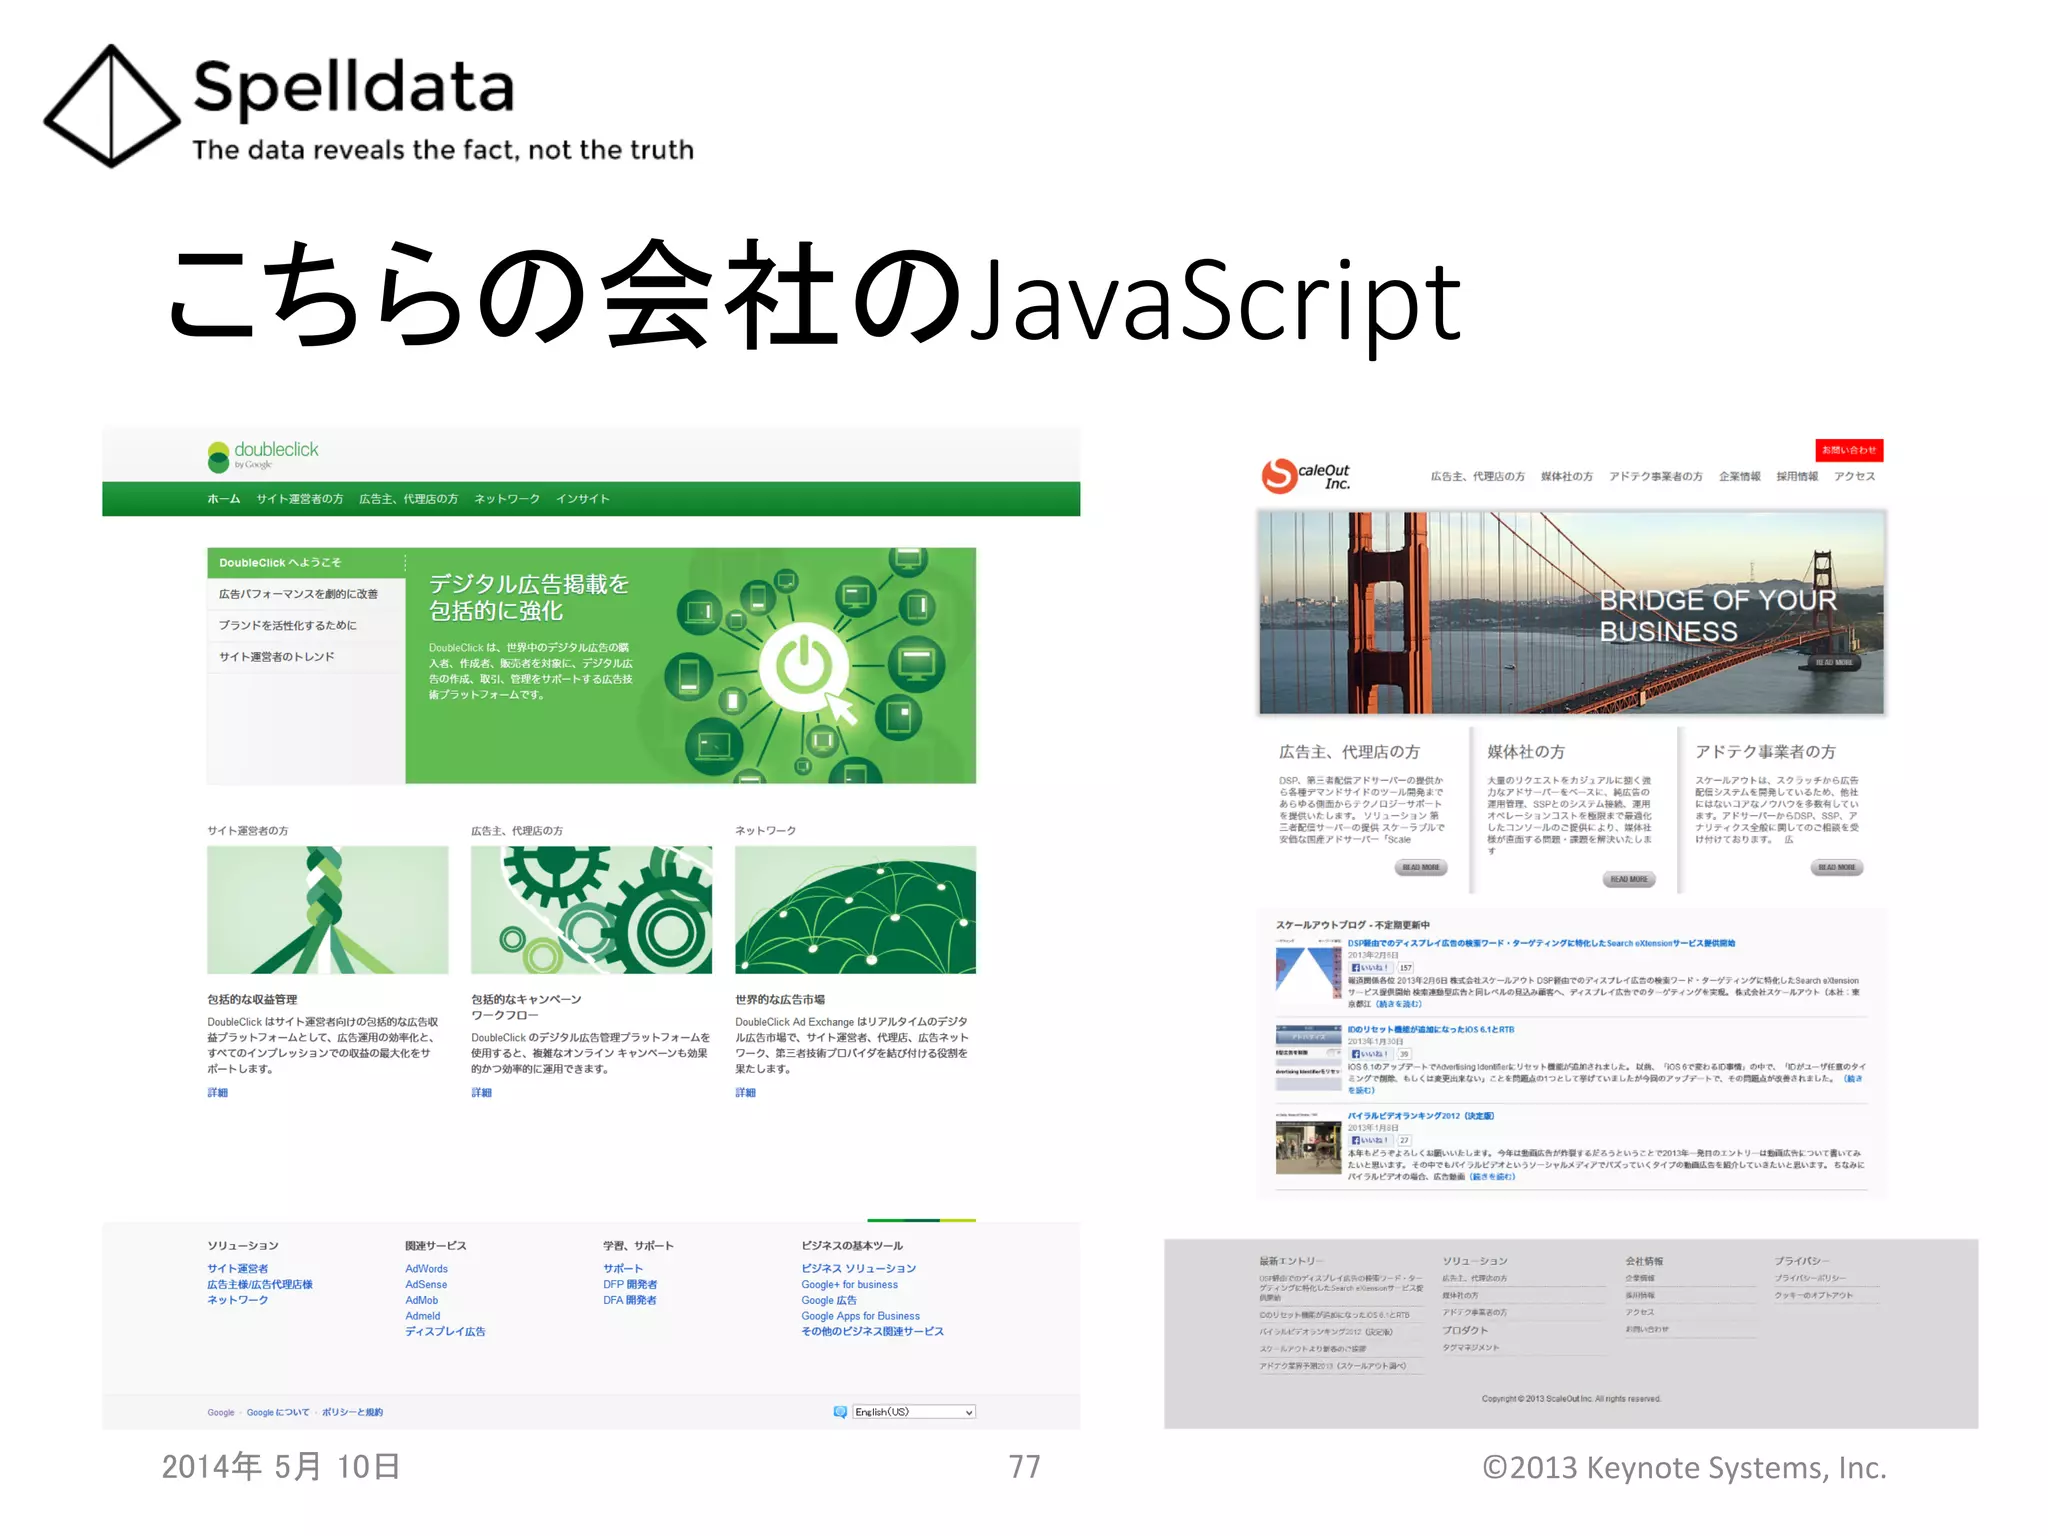Open ビジネス ソリューション footer link
This screenshot has height=1536, width=2048.
tap(859, 1269)
